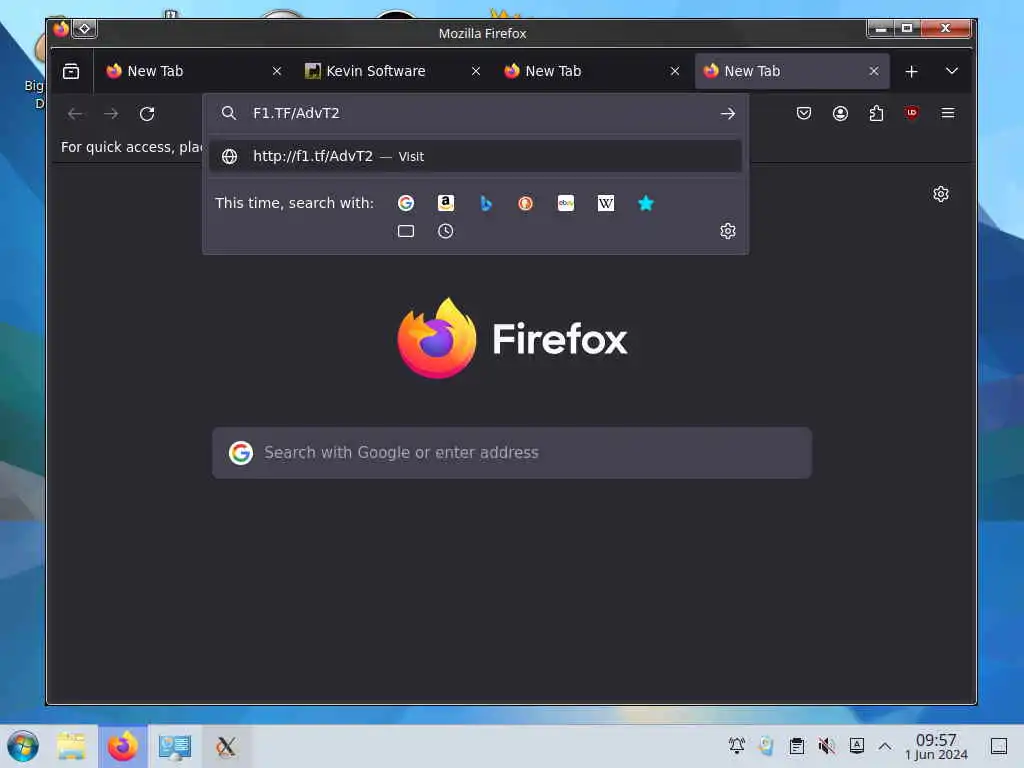Search history using the clock icon

click(x=445, y=231)
